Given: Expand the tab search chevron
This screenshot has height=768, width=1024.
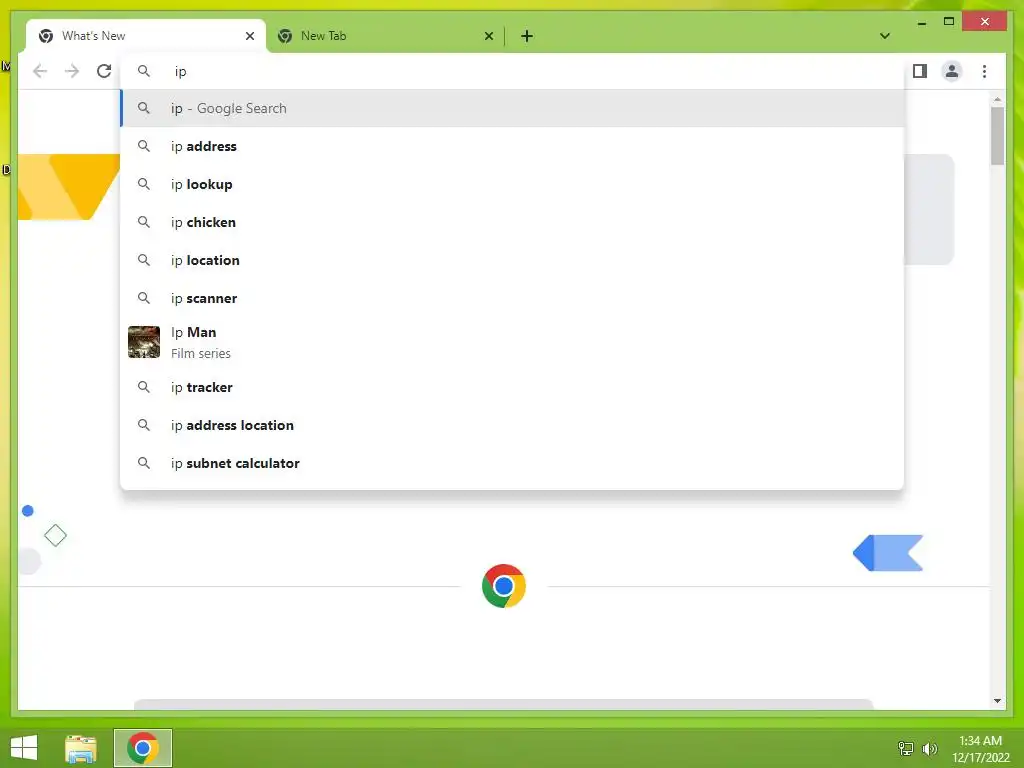Looking at the screenshot, I should (885, 36).
